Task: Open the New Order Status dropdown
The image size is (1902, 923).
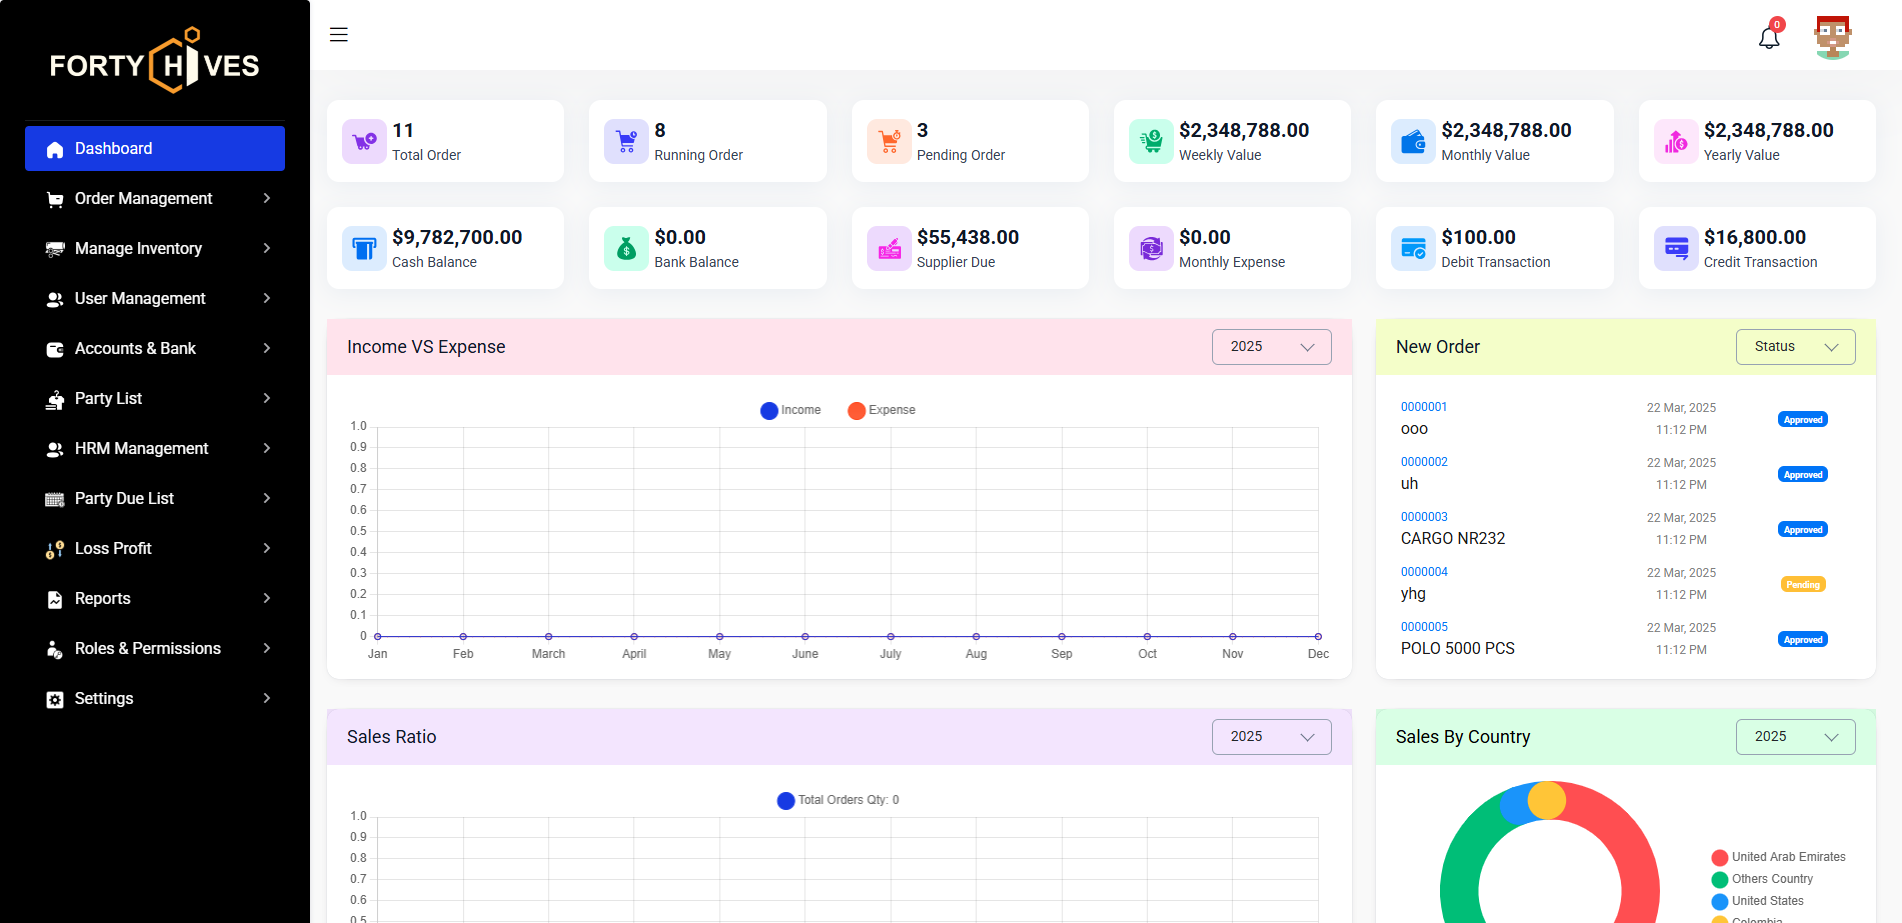Action: pos(1795,347)
